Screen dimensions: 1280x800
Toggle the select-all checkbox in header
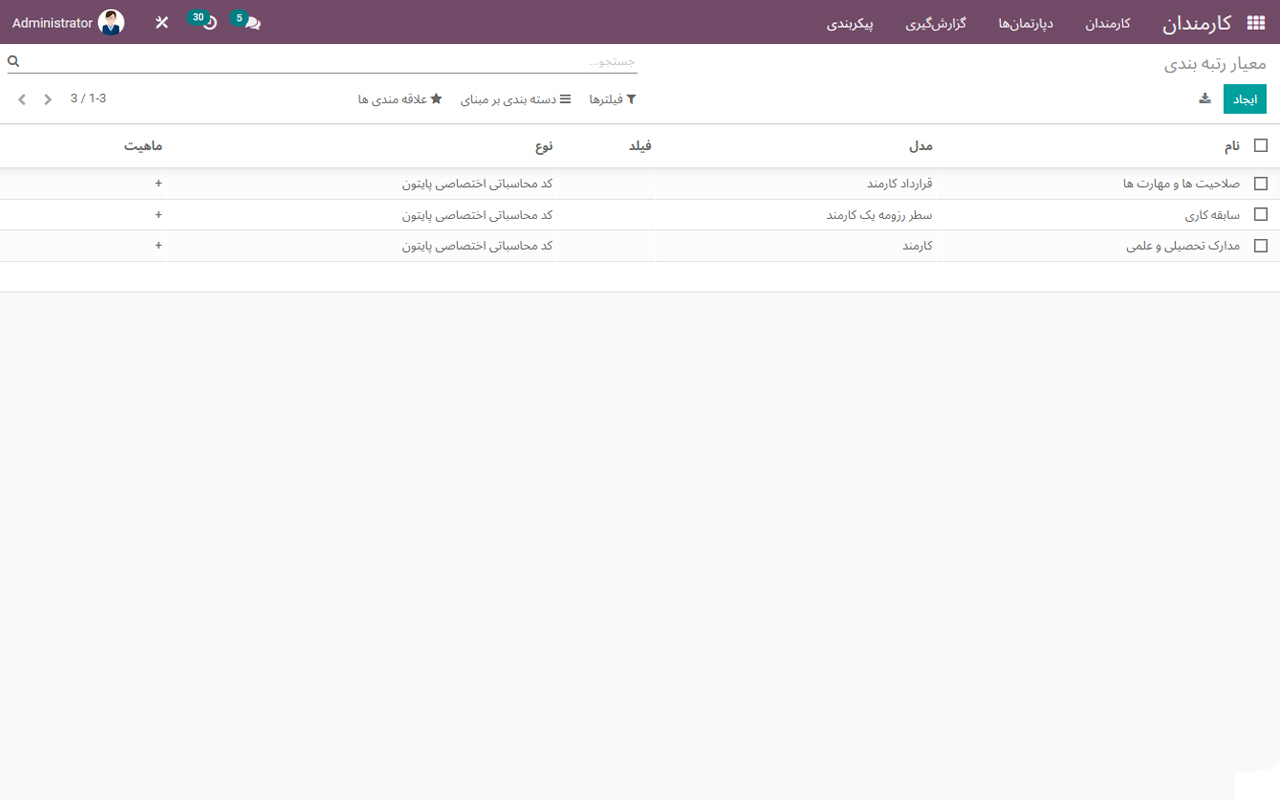(x=1260, y=146)
